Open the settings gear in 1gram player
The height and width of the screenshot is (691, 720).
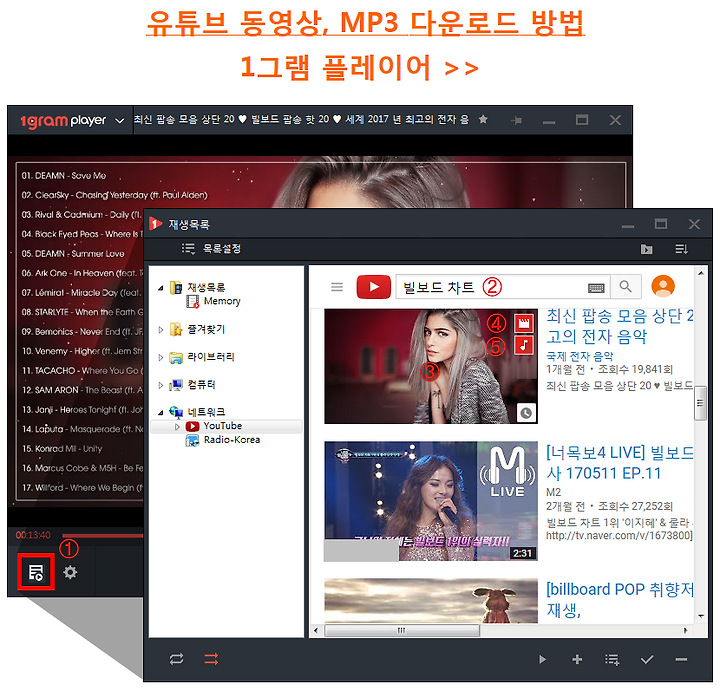70,572
